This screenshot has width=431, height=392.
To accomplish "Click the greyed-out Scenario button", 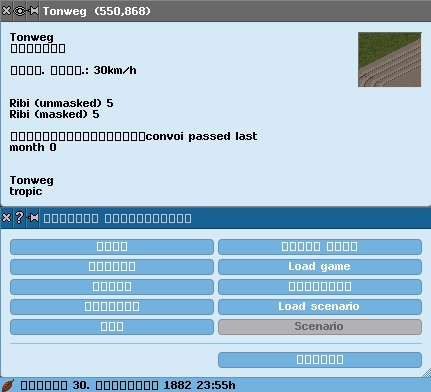I will pyautogui.click(x=320, y=327).
